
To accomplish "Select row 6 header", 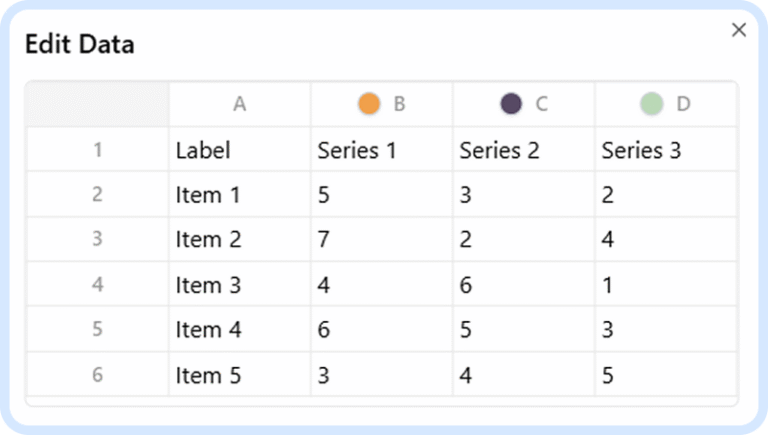I will tap(97, 375).
